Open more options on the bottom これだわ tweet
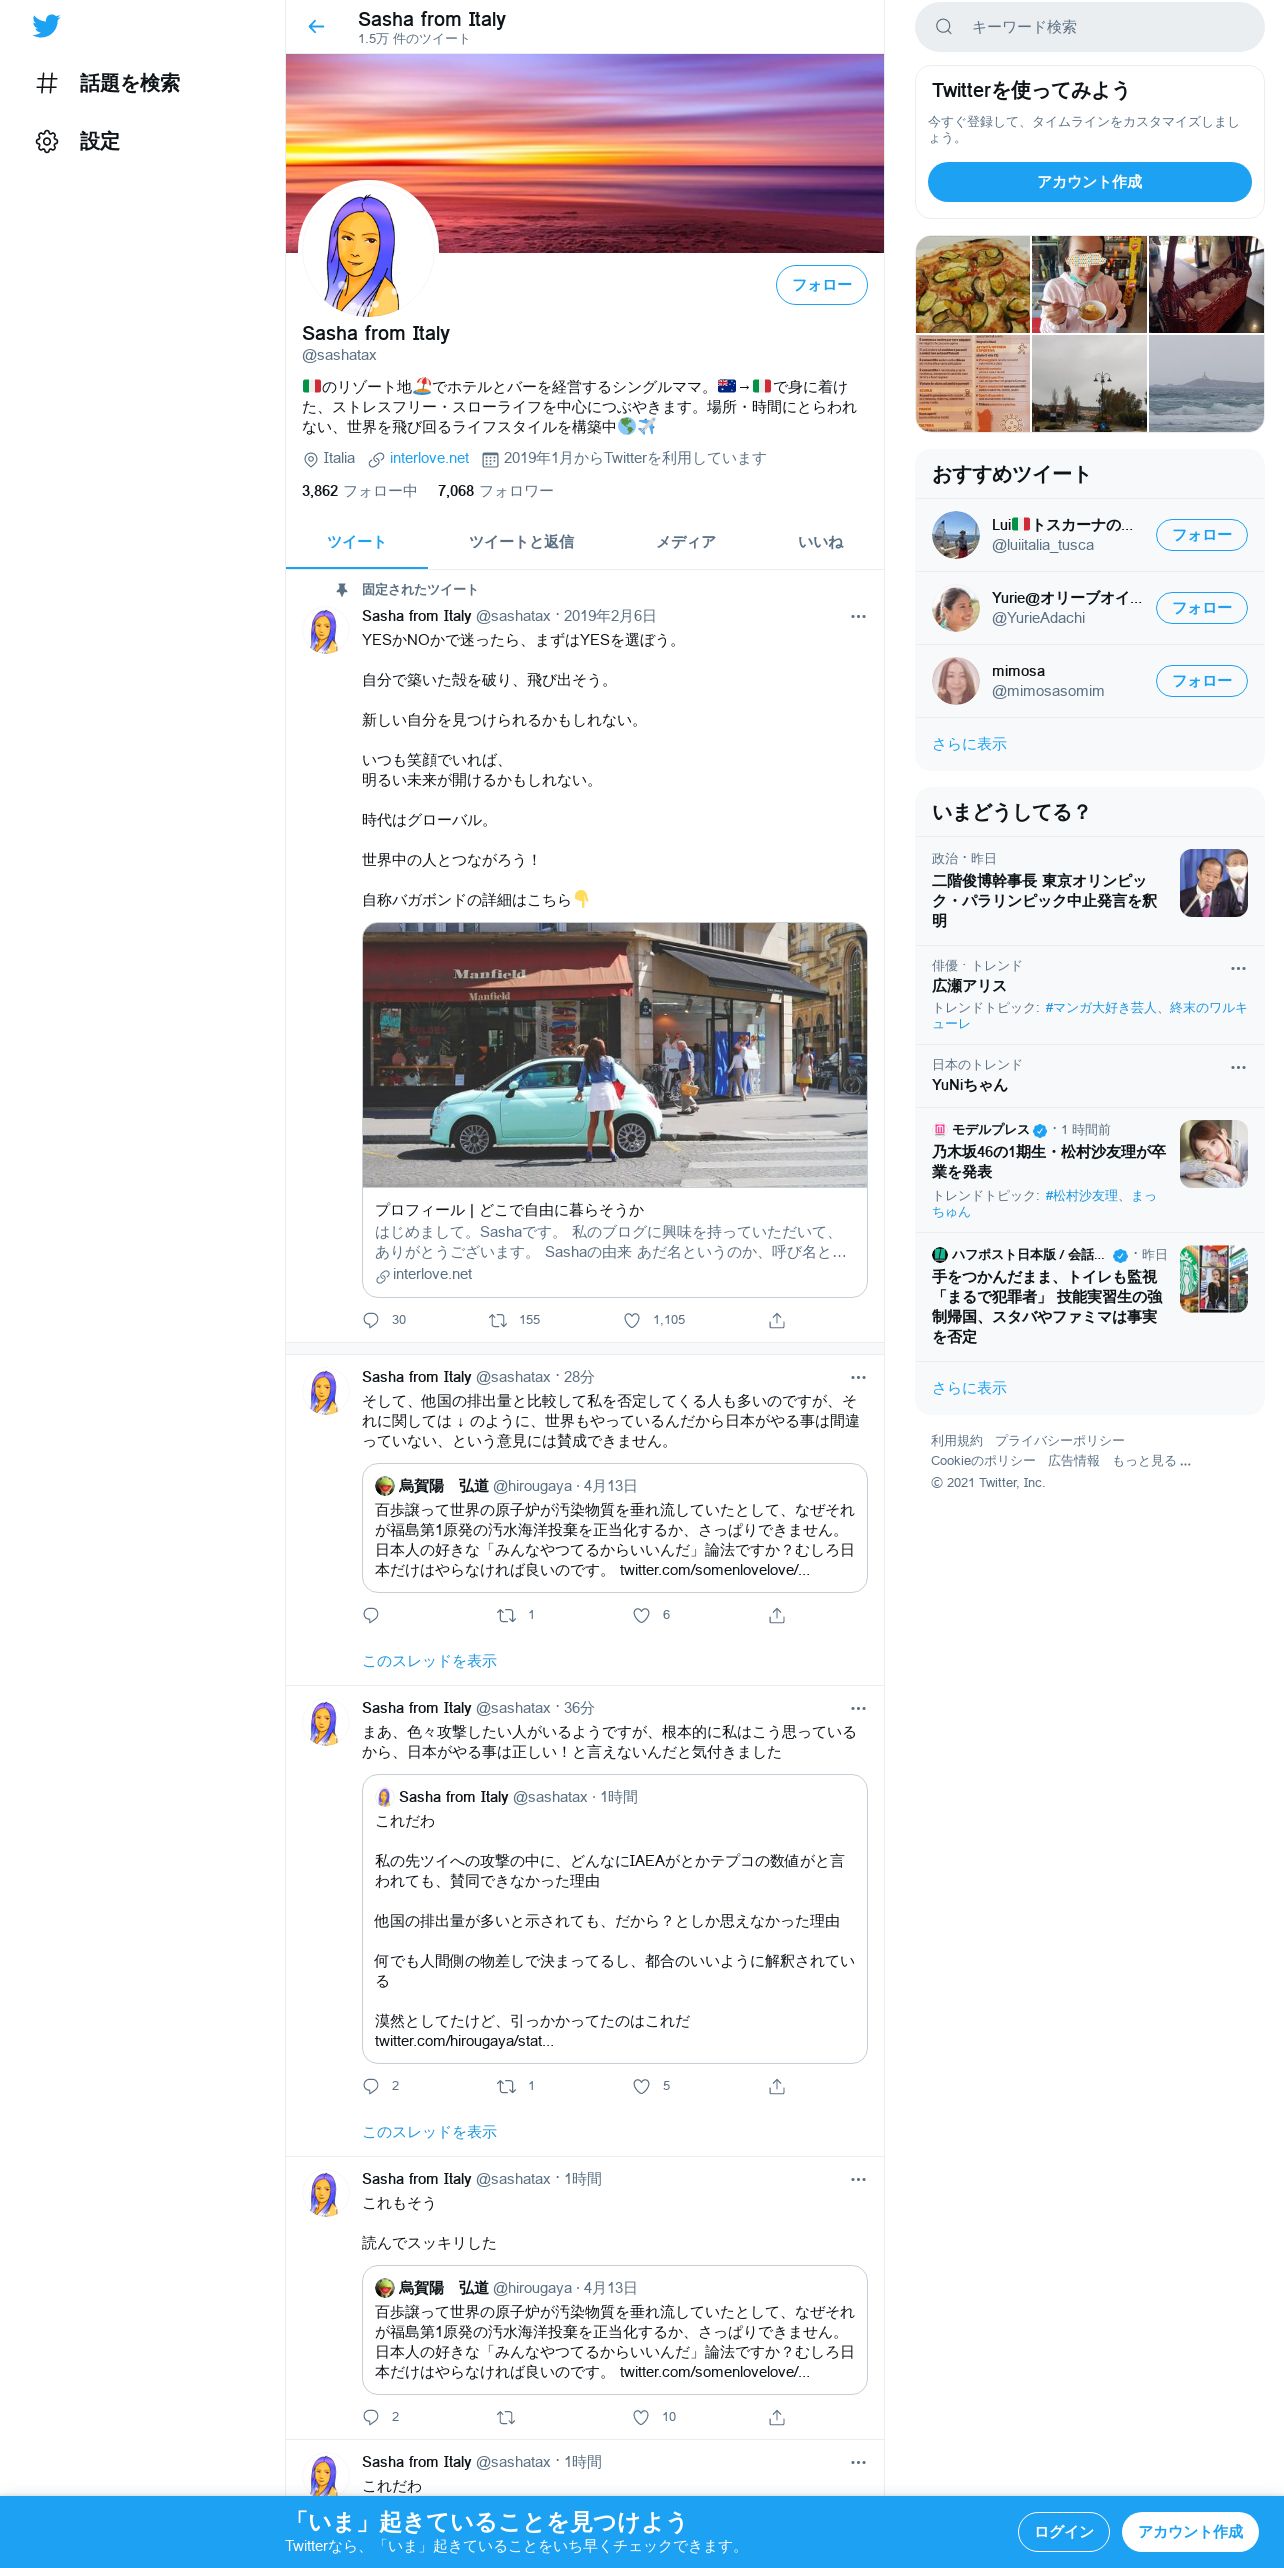The image size is (1284, 2568). 858,2462
